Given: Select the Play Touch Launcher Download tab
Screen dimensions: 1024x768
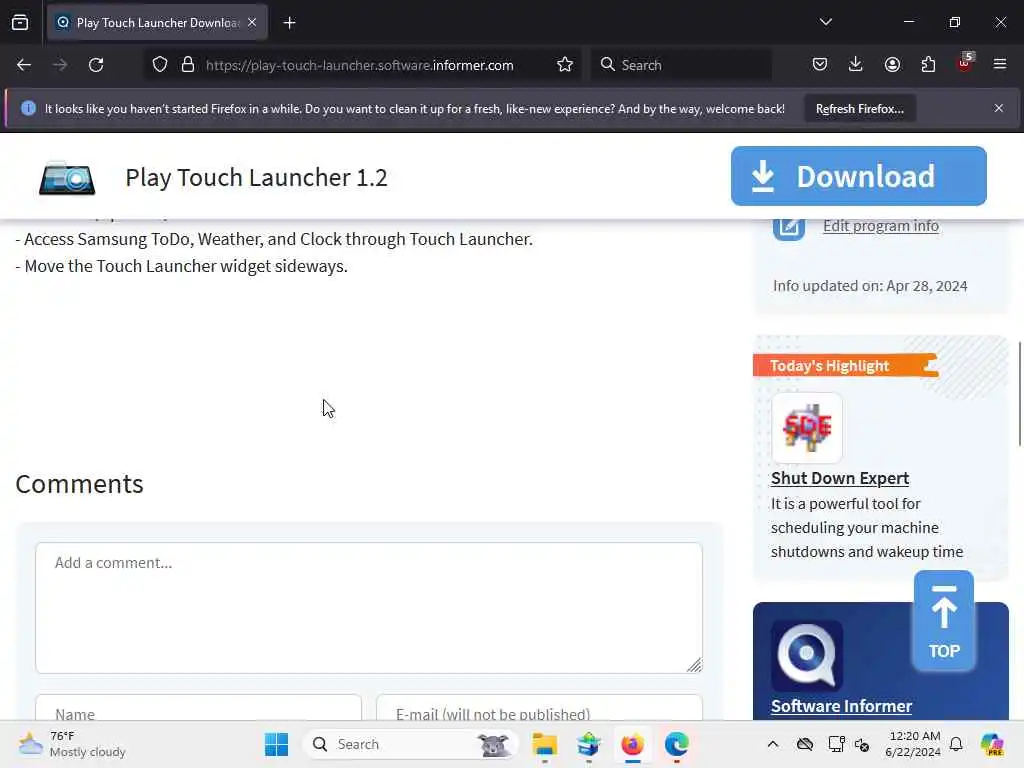Looking at the screenshot, I should 157,22.
